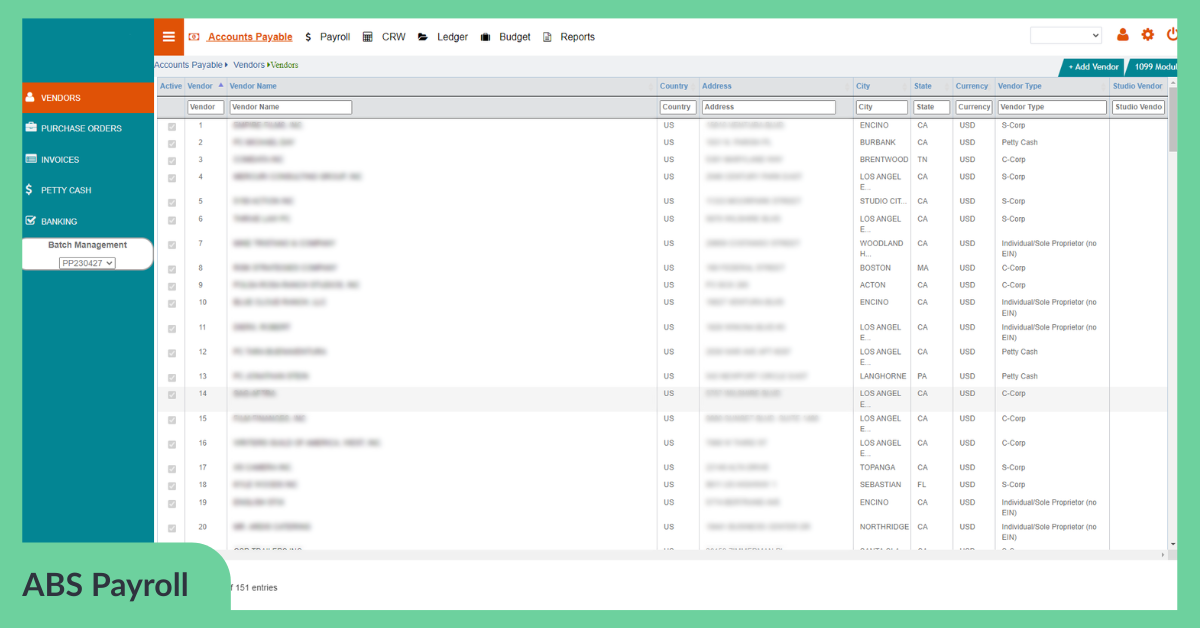Click the City filter field
Image resolution: width=1200 pixels, height=628 pixels.
click(882, 107)
